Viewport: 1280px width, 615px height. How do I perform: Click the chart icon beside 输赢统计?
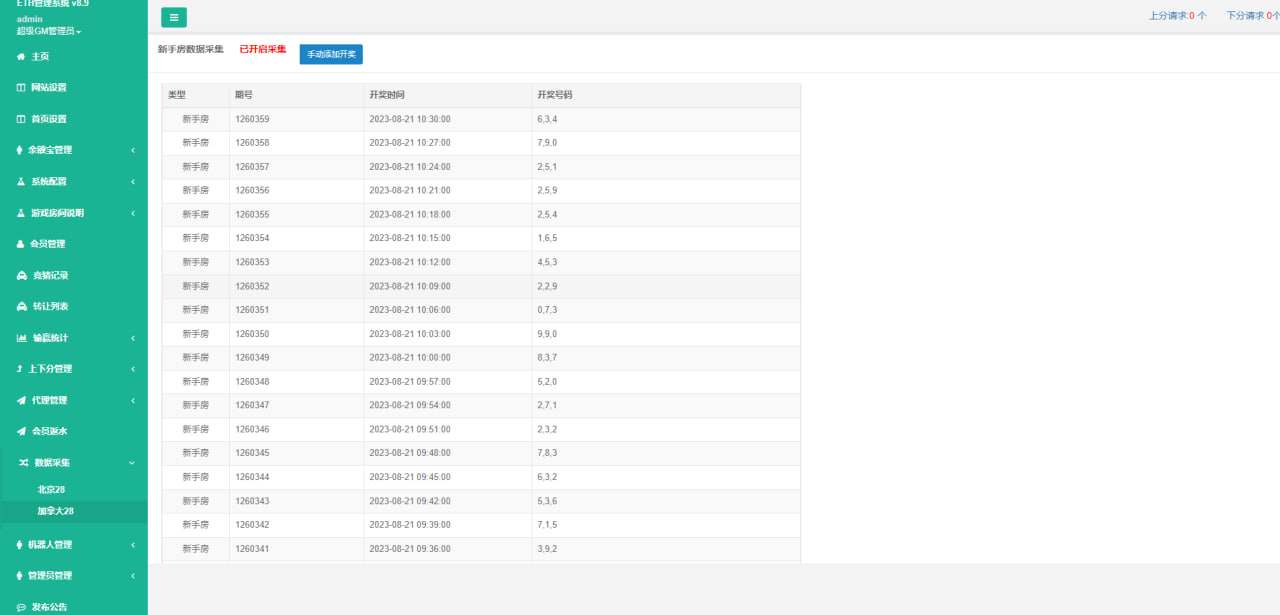pyautogui.click(x=22, y=338)
